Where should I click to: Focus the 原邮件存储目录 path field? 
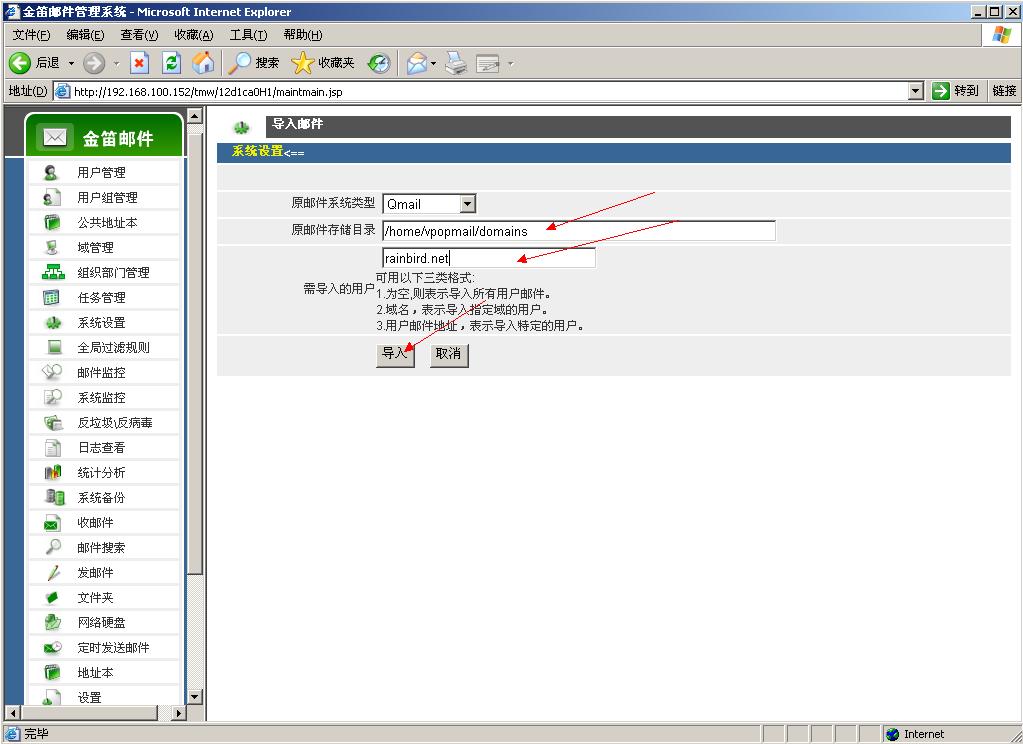pos(579,231)
